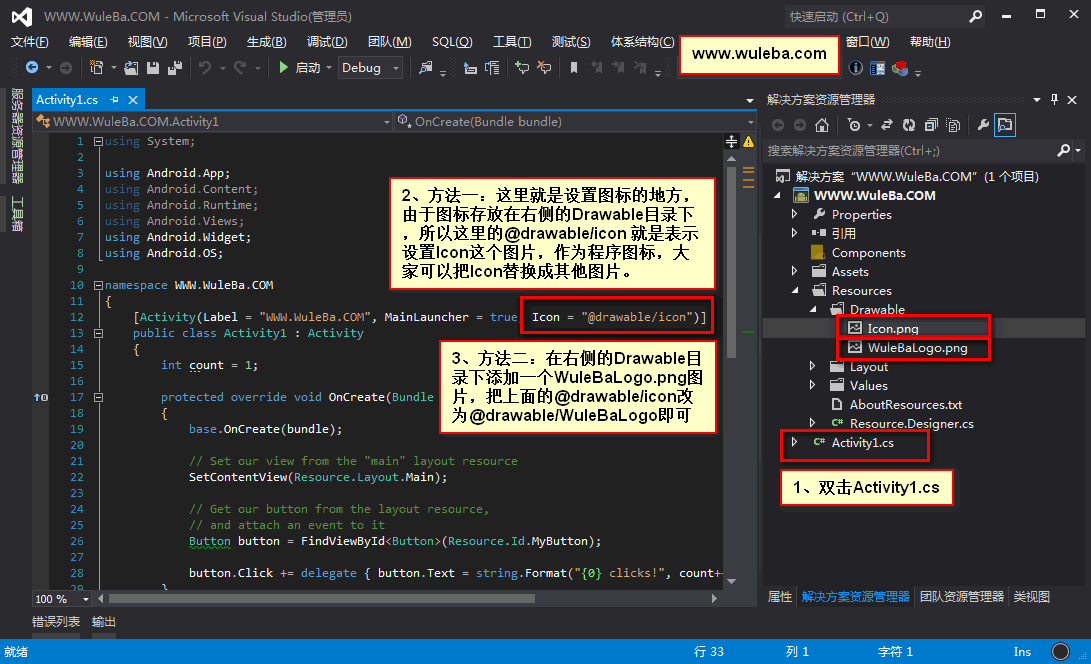The width and height of the screenshot is (1091, 664).
Task: Click the blue information icon in the toolbar
Action: pos(856,68)
